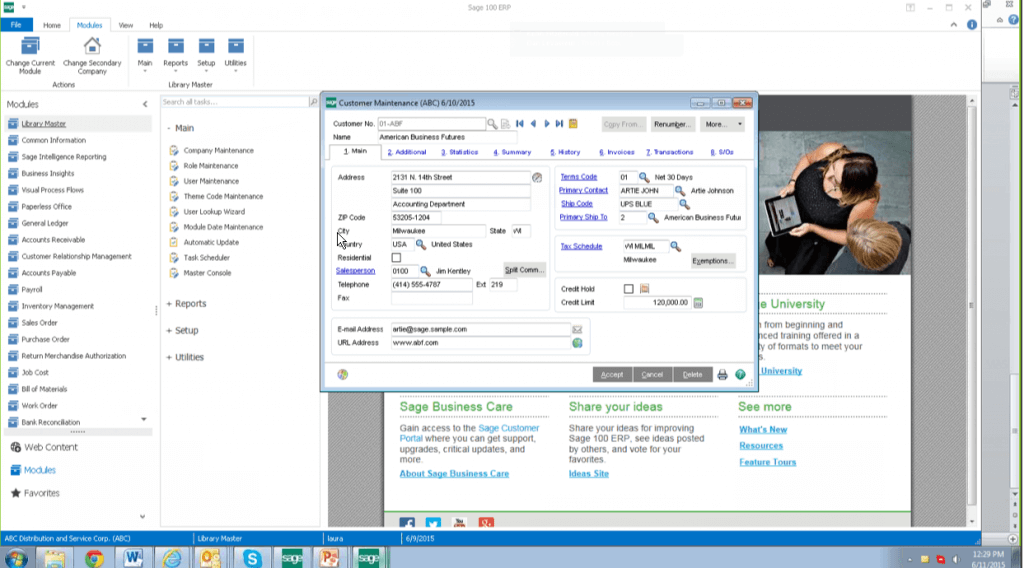Click envelope icon next to E-mail Address
The height and width of the screenshot is (568, 1024).
[577, 329]
